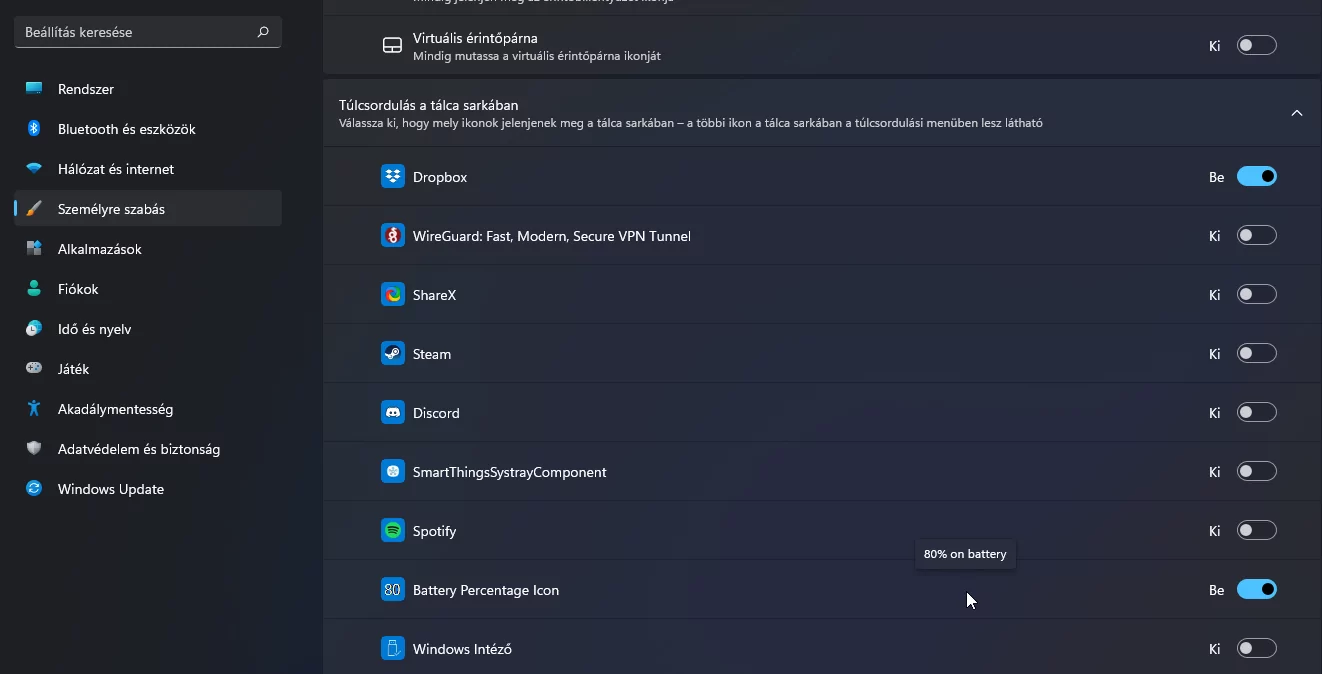Click the search magnifier icon

tap(263, 32)
